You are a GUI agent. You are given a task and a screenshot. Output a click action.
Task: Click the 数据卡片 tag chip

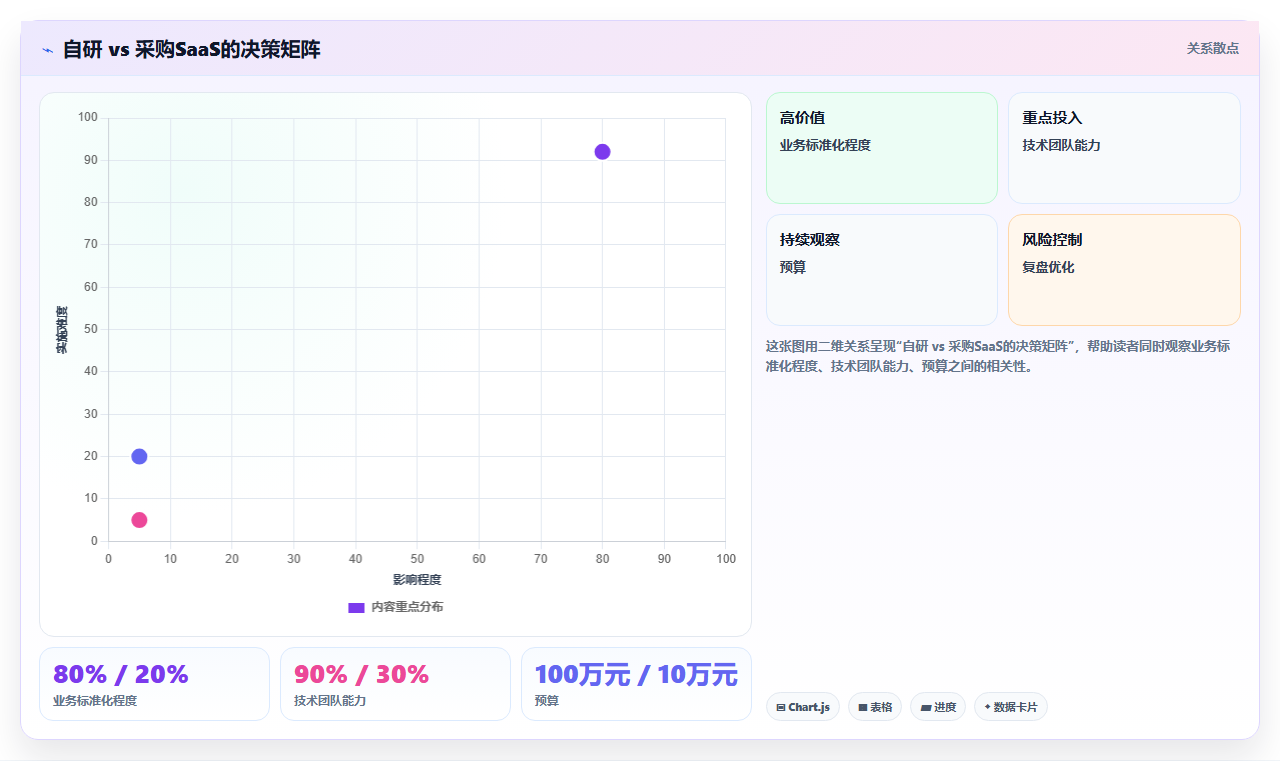1011,707
